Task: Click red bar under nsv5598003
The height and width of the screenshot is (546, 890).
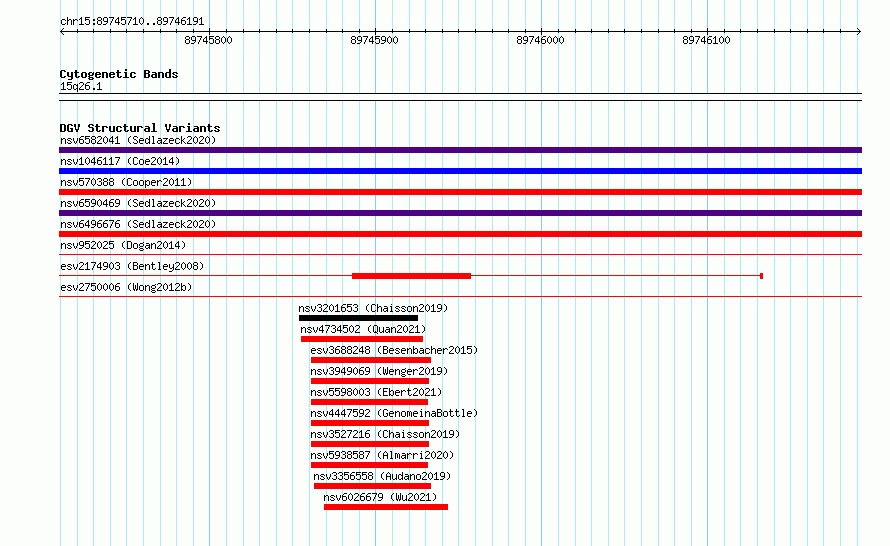Action: pos(369,402)
